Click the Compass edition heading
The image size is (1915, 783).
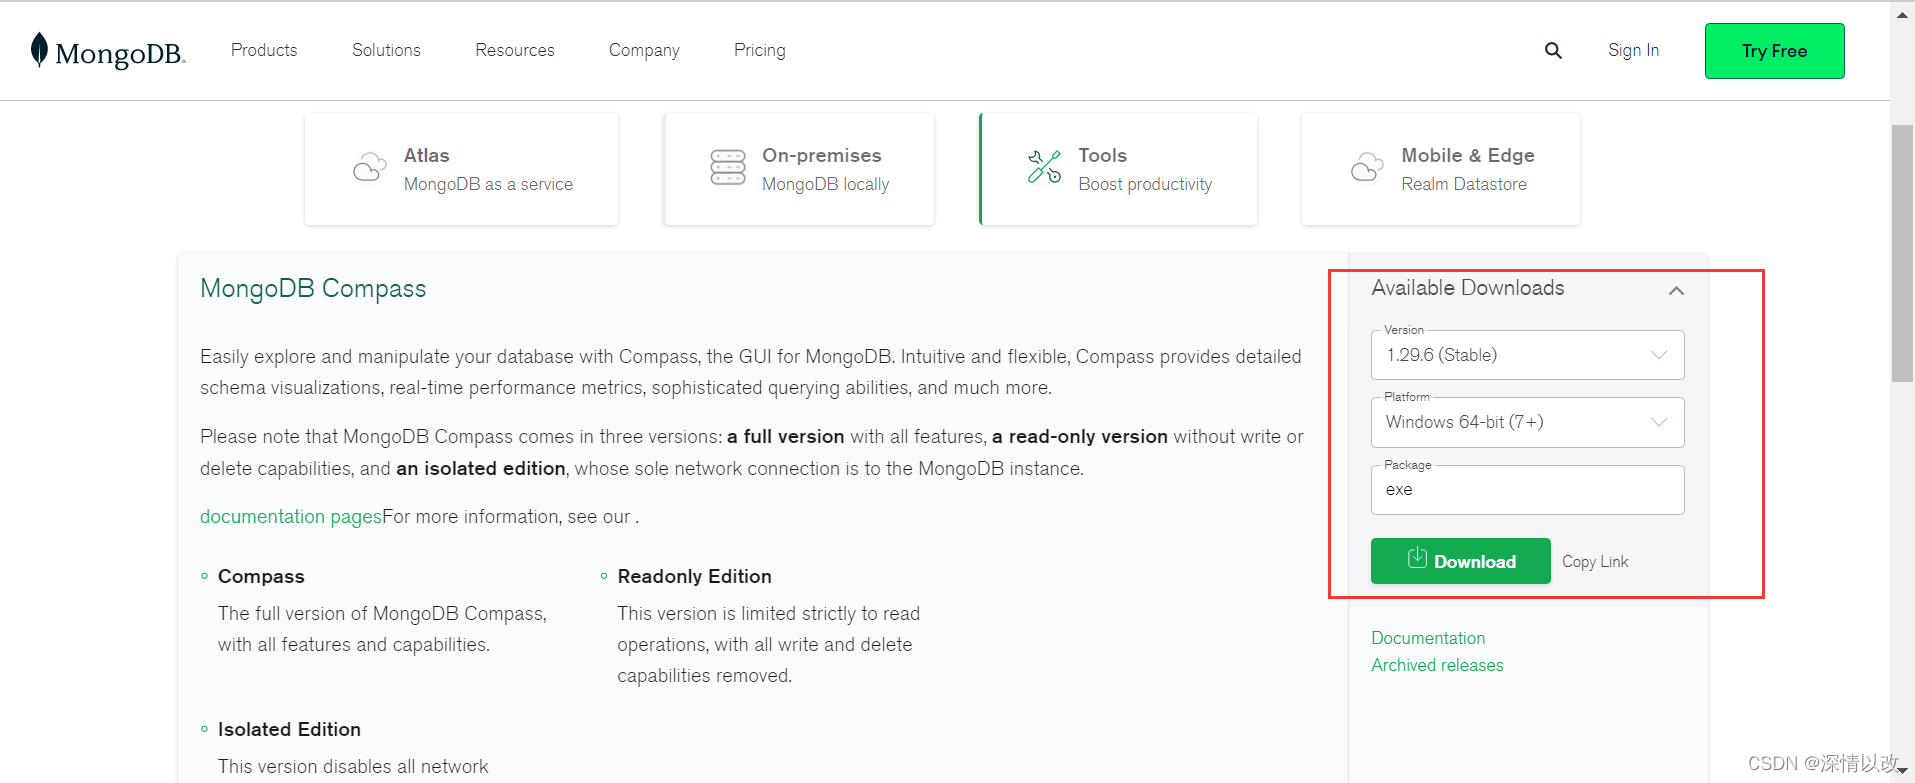coord(261,576)
